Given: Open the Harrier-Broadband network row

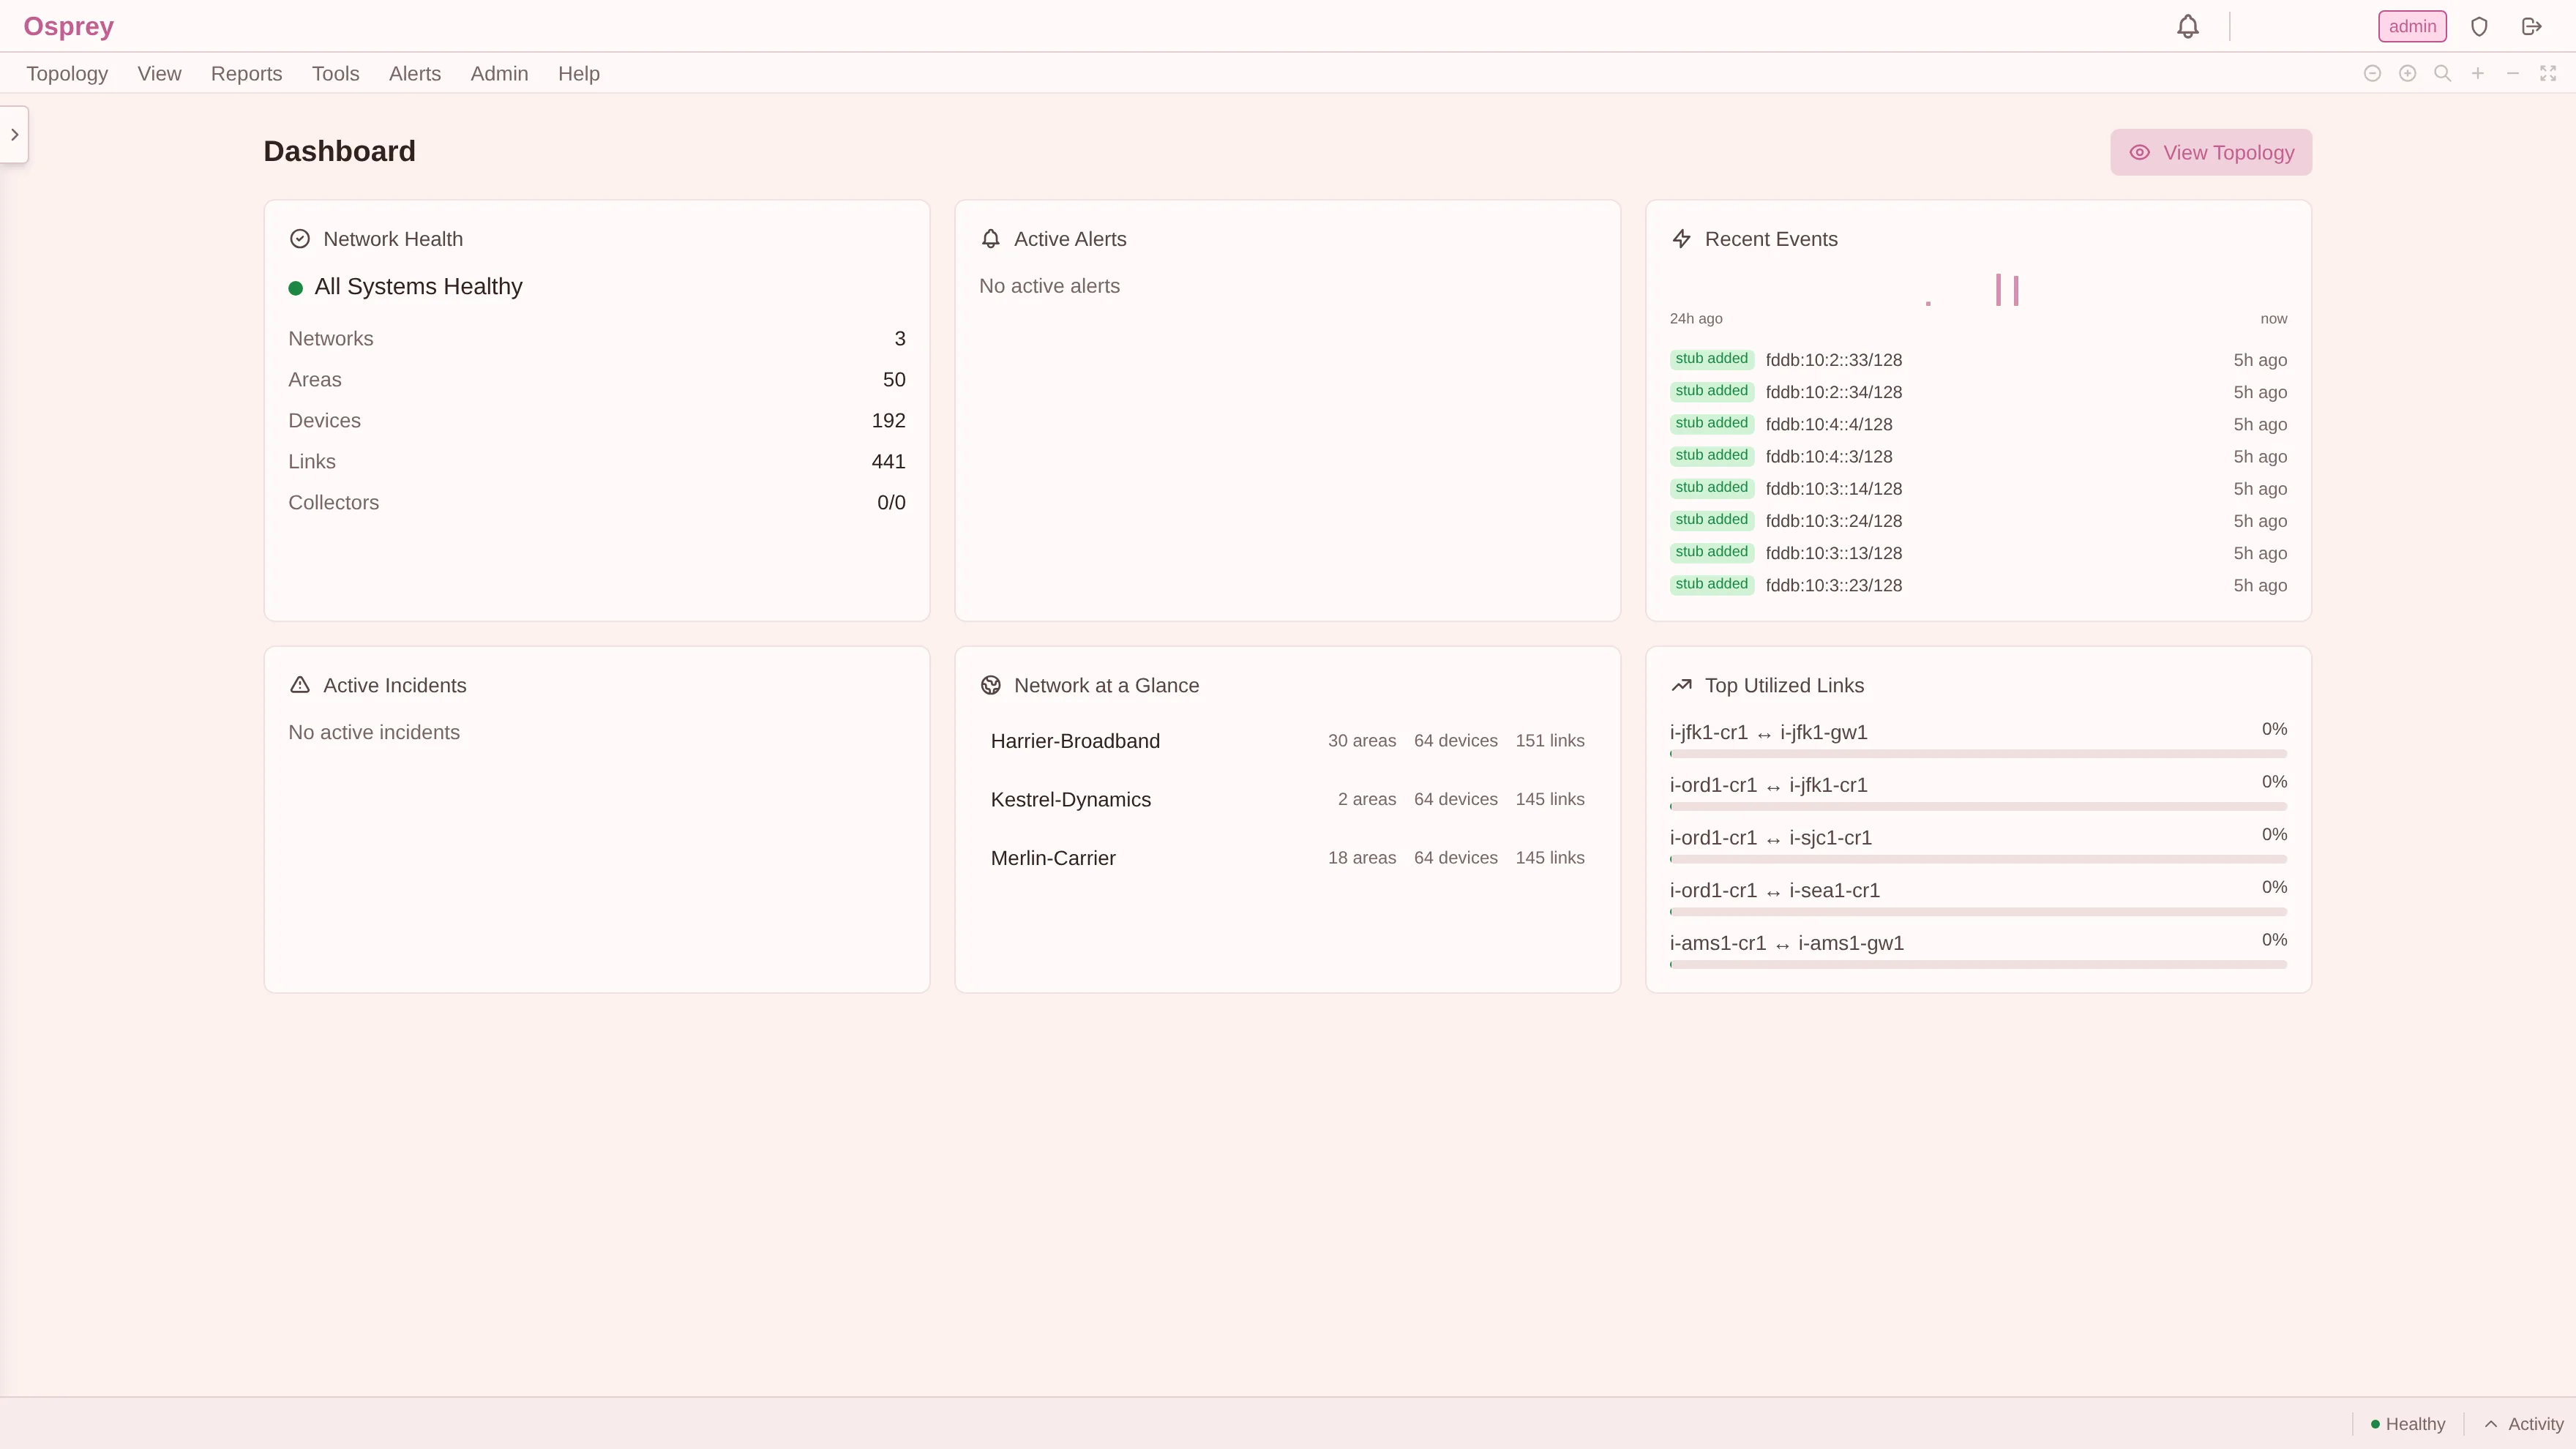Looking at the screenshot, I should (x=1287, y=741).
